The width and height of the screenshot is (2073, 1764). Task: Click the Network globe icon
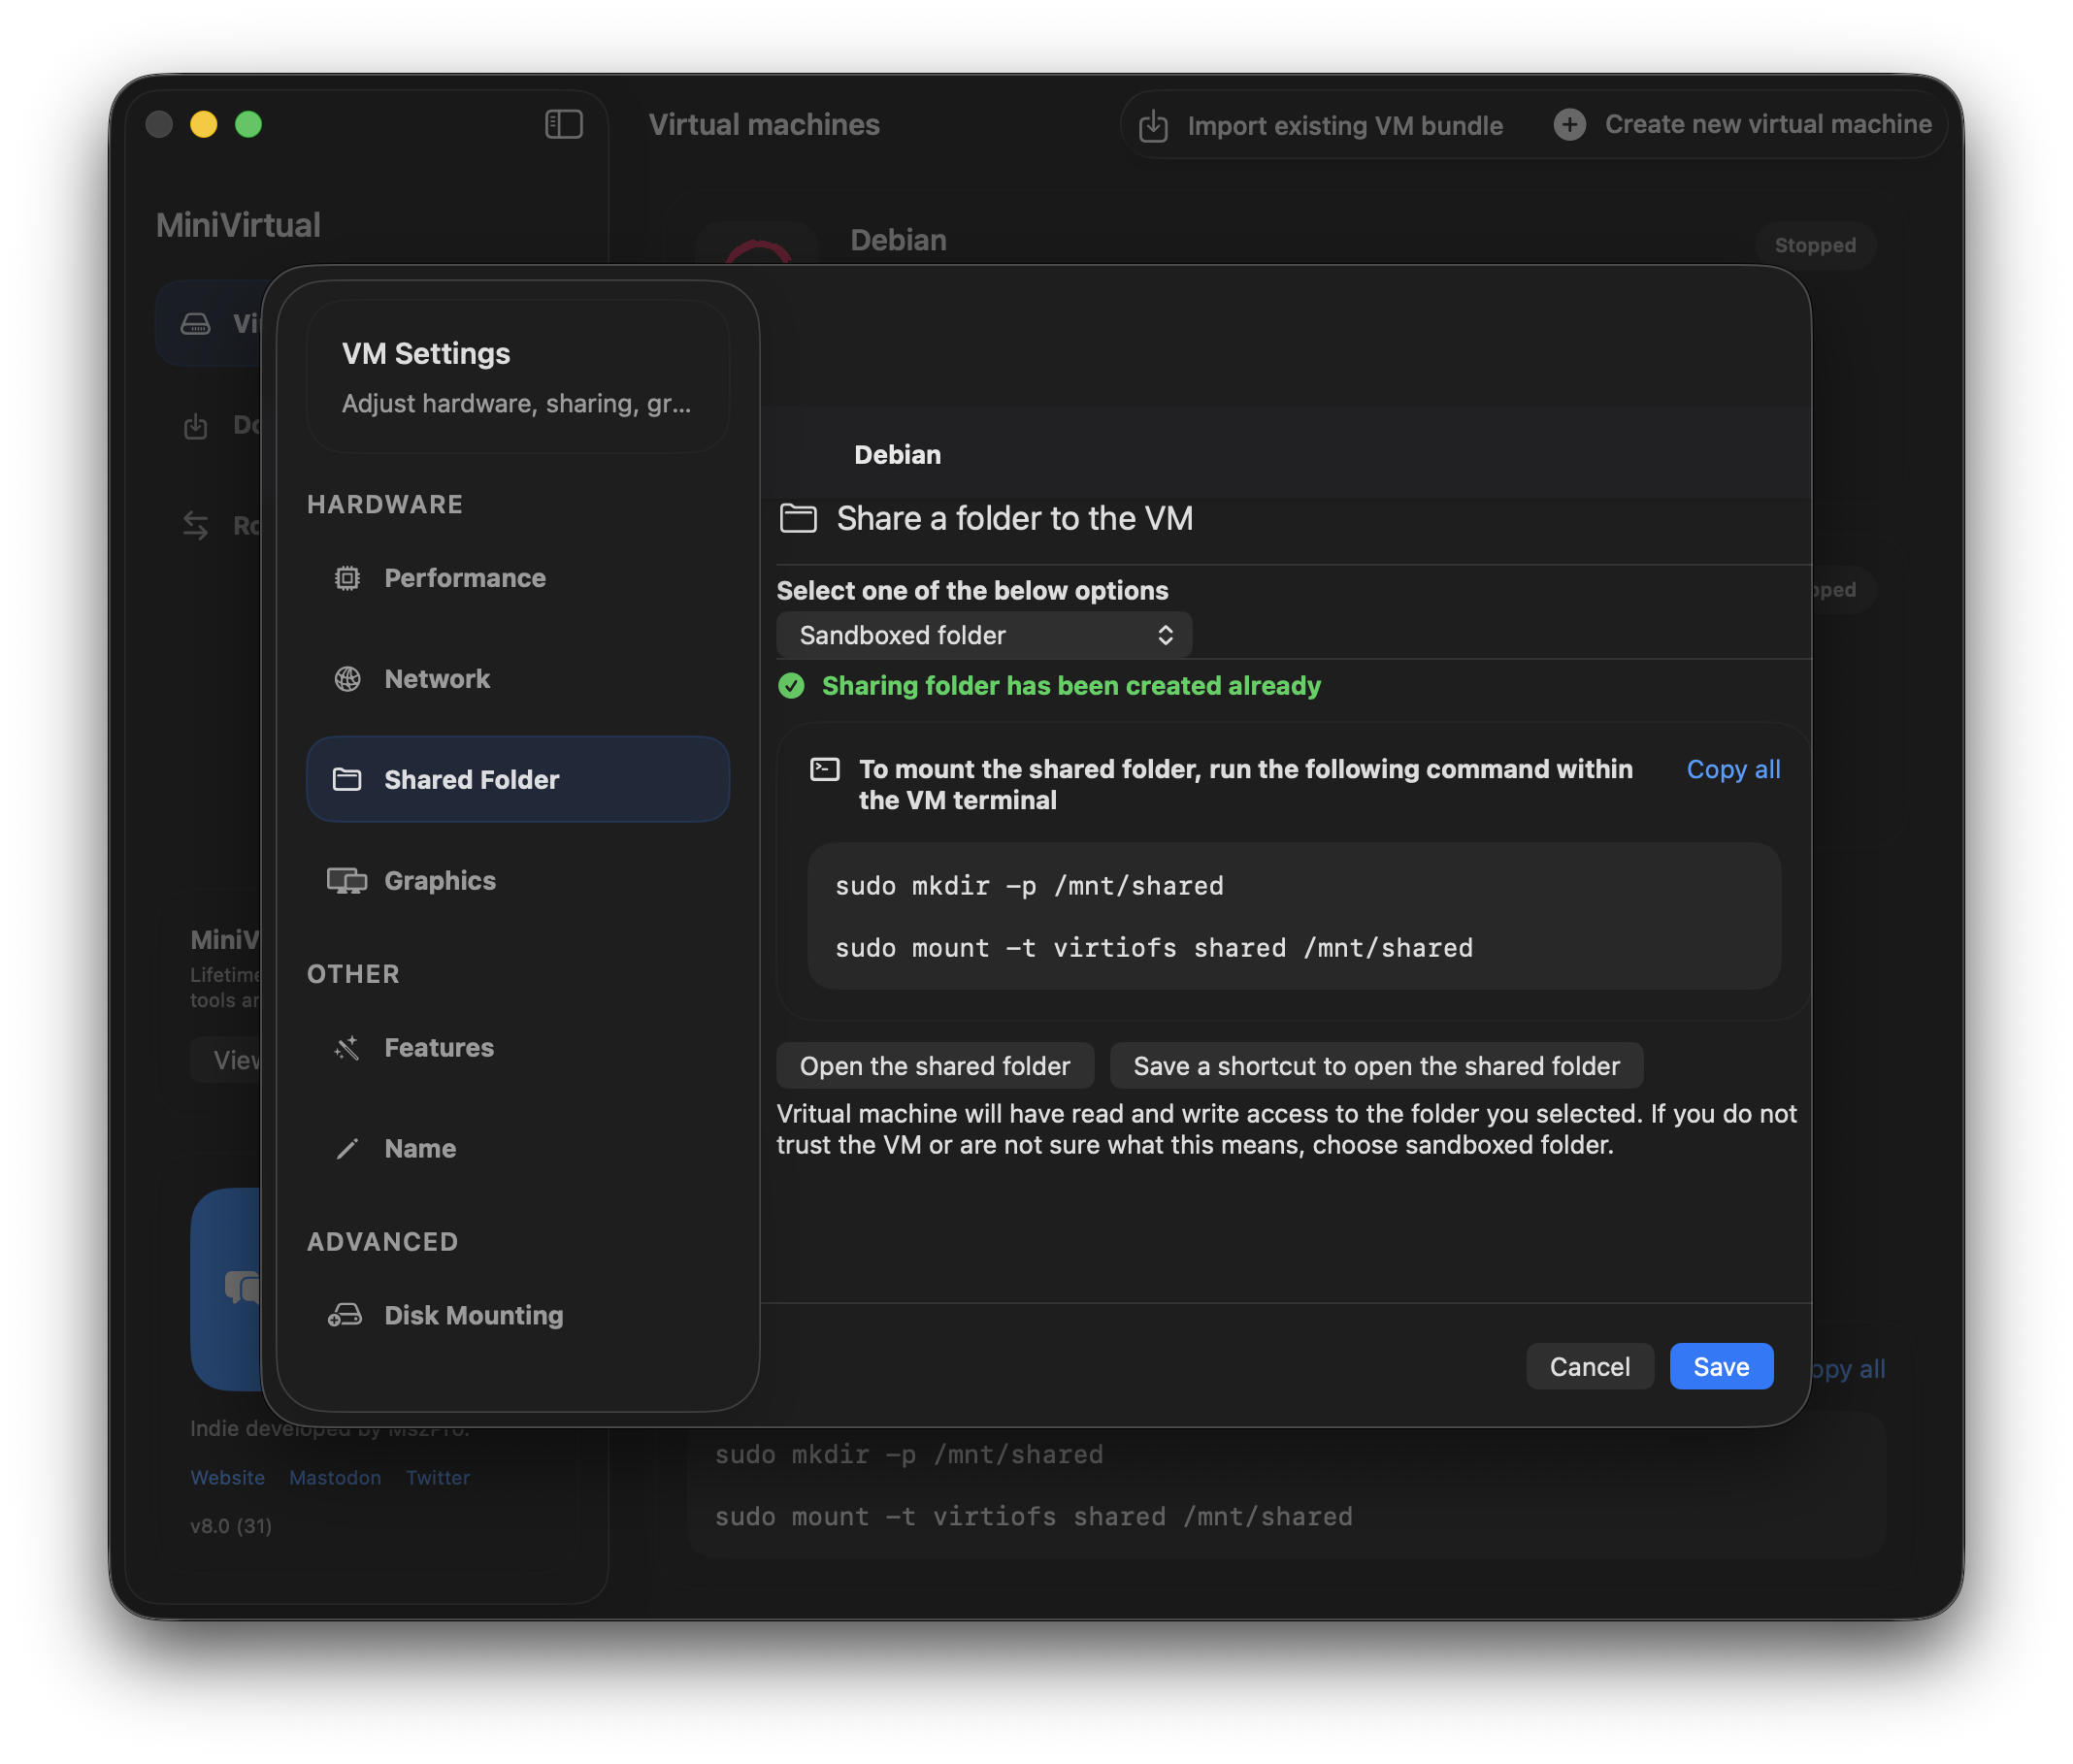point(347,679)
